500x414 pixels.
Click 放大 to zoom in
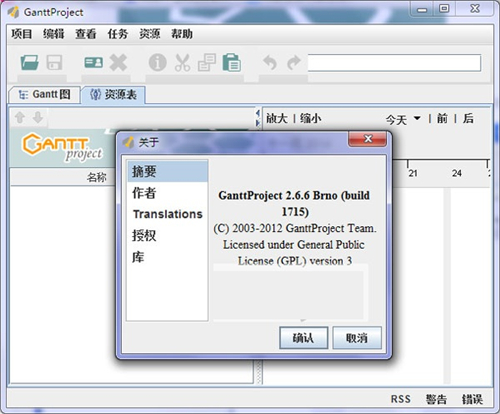coord(277,118)
